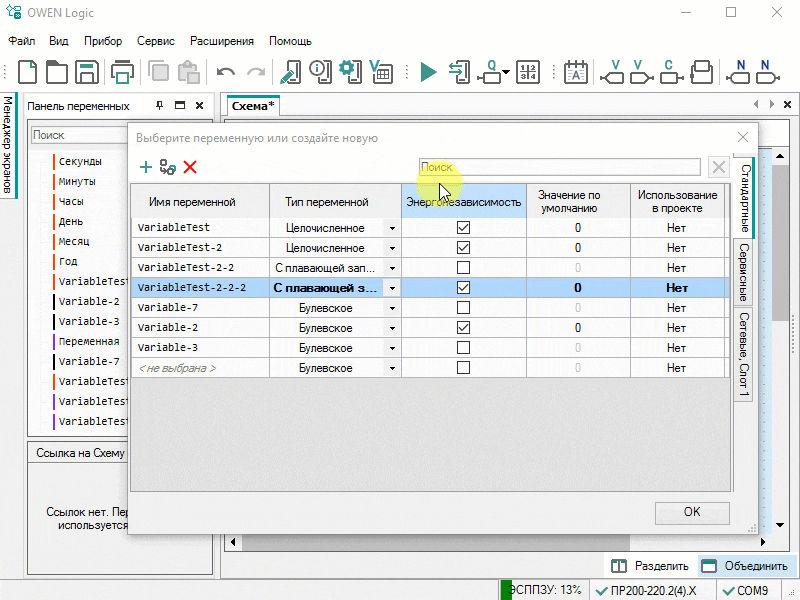Expand type dropdown for Variable-3 row

(392, 348)
